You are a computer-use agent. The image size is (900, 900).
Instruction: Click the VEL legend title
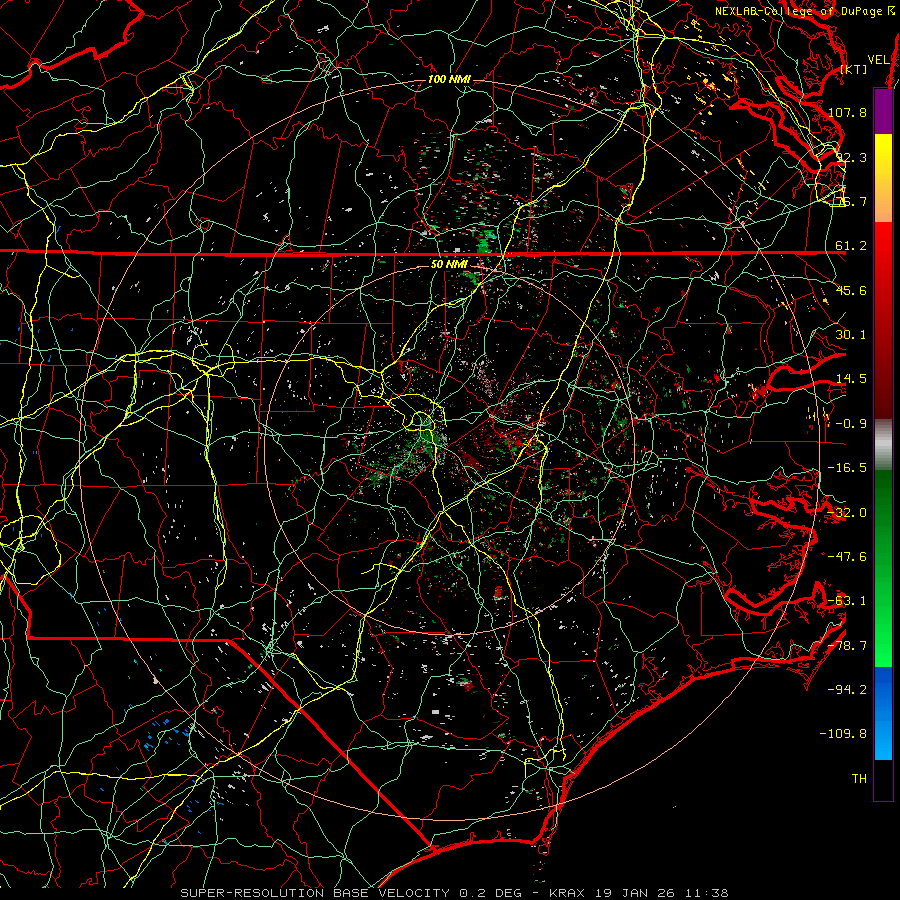[878, 60]
